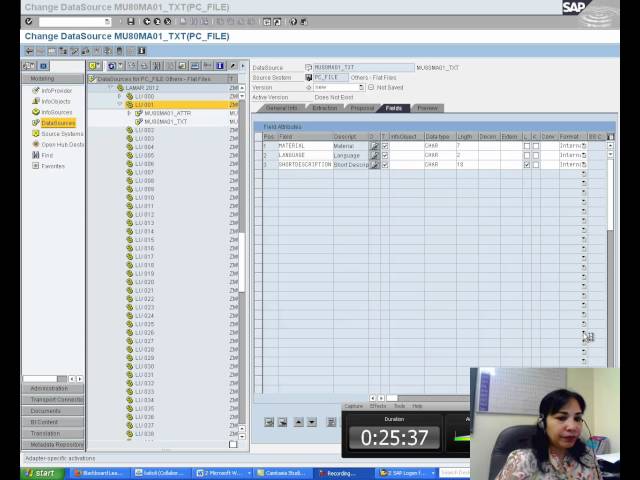Switch to the Preview tab
This screenshot has width=640, height=480.
427,108
